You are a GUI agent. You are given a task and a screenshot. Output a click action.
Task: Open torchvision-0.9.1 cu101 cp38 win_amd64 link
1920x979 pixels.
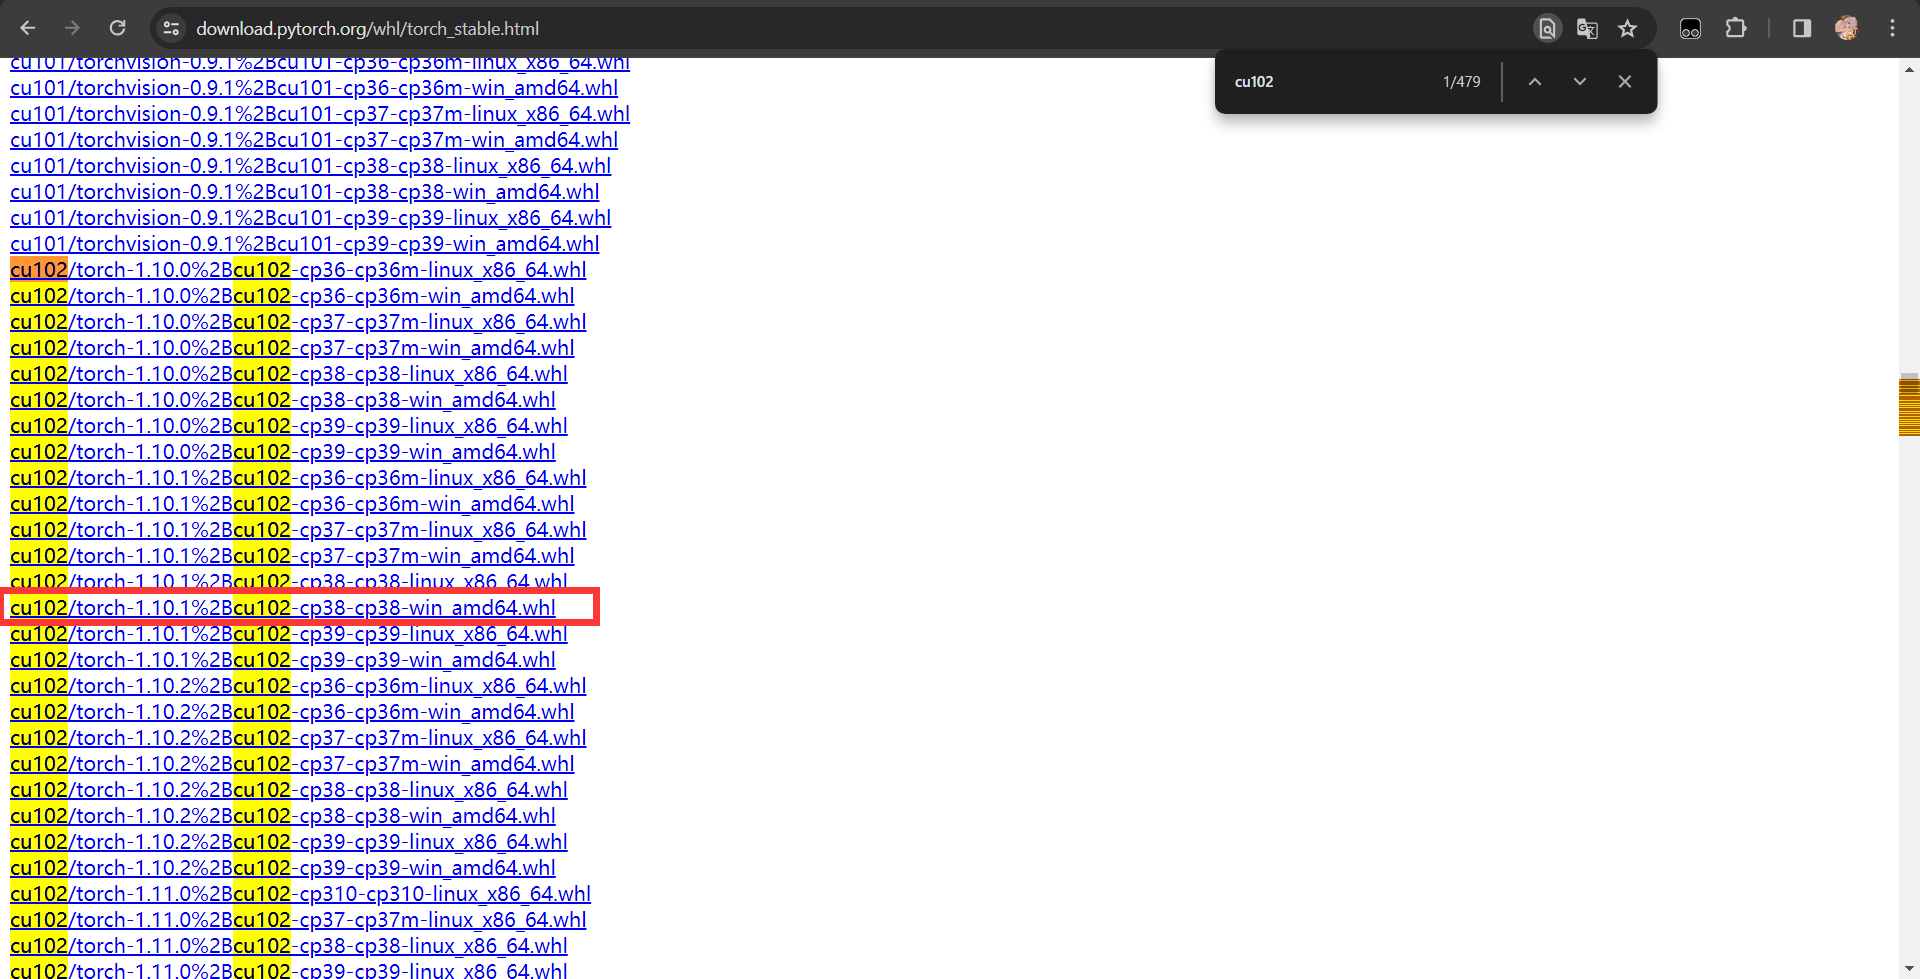[304, 192]
